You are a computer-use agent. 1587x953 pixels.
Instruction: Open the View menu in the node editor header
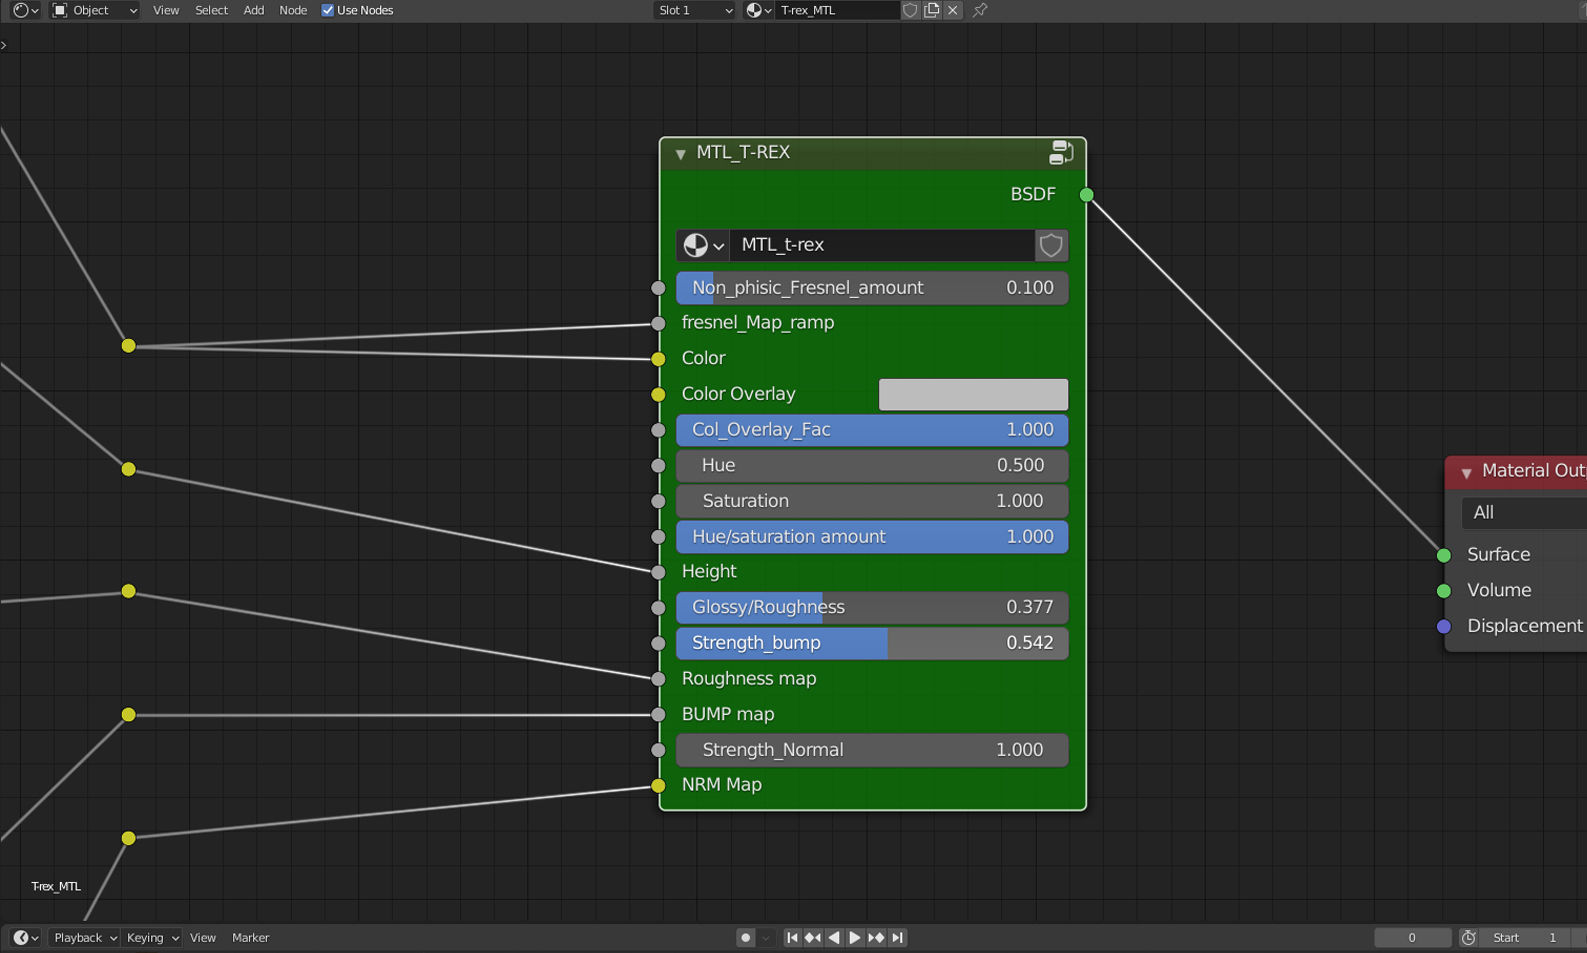pyautogui.click(x=166, y=10)
